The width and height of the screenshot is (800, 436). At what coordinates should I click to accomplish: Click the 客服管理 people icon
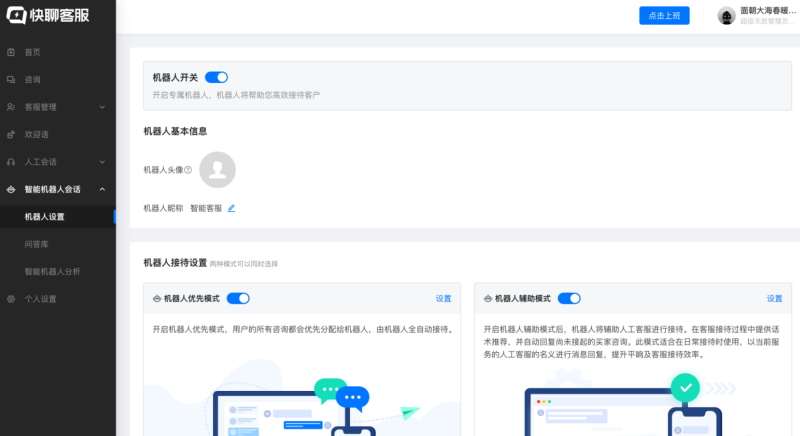(x=11, y=107)
